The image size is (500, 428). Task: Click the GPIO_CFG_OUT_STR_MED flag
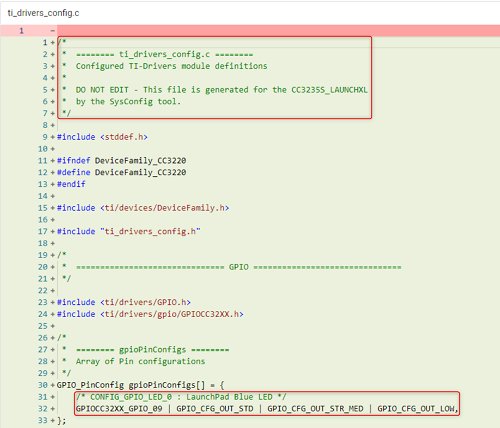(315, 409)
